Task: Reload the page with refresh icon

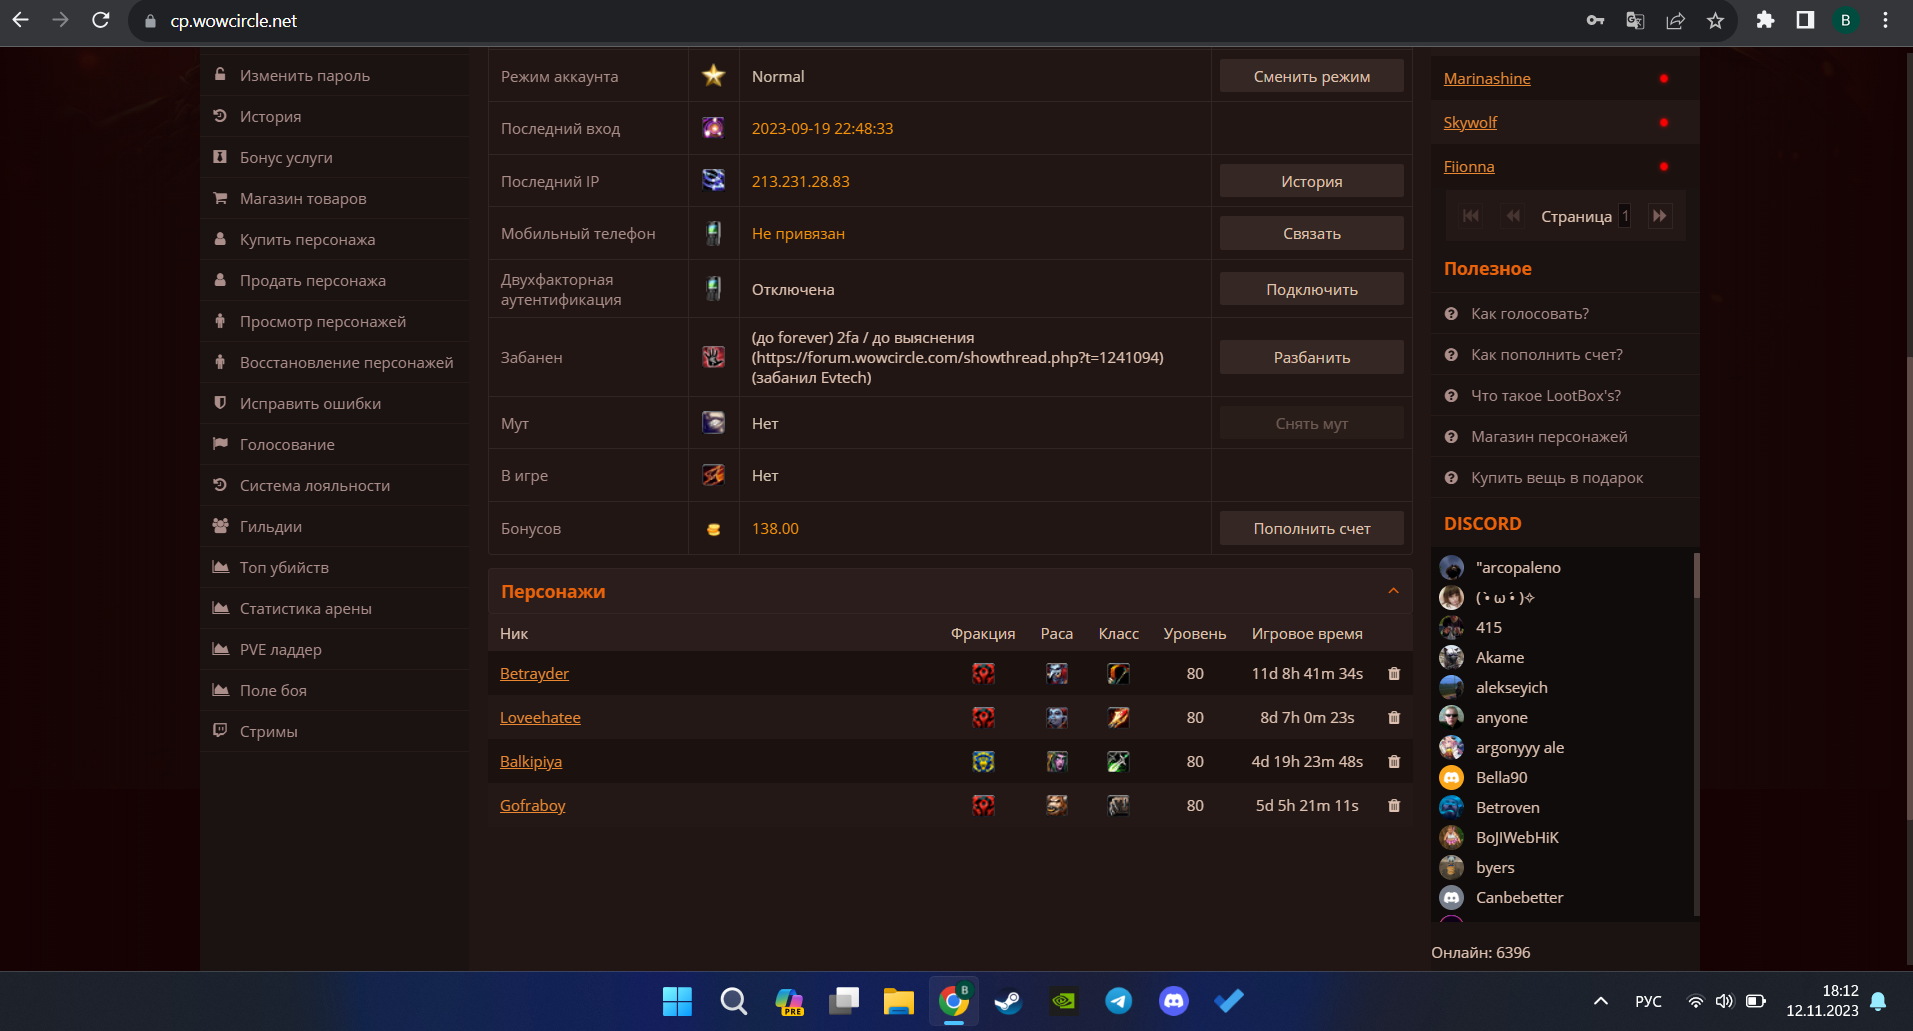Action: pyautogui.click(x=101, y=21)
